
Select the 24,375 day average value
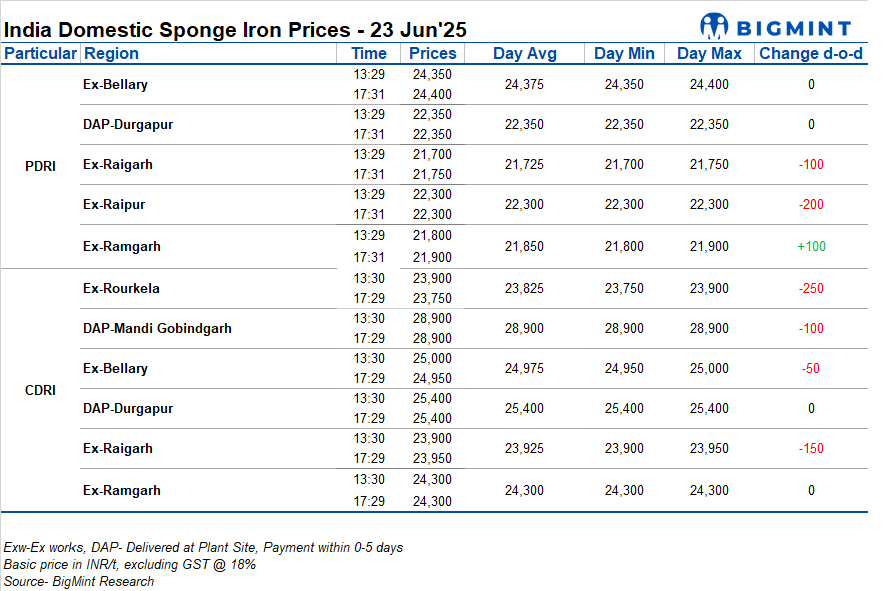(524, 85)
